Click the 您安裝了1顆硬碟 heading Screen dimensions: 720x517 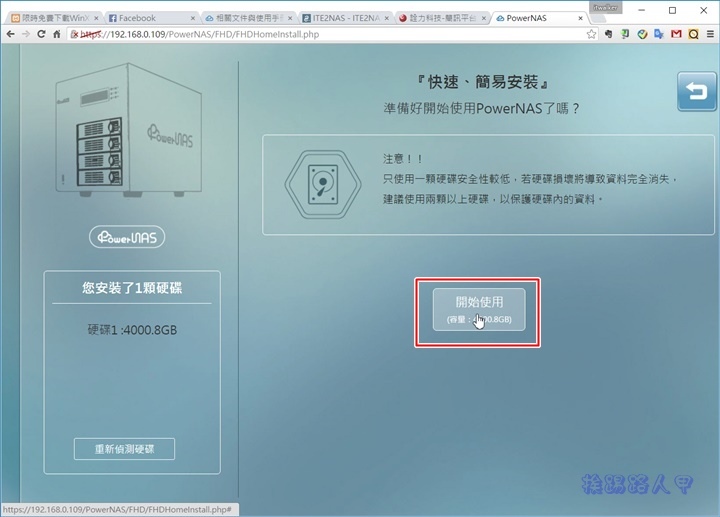coord(132,288)
